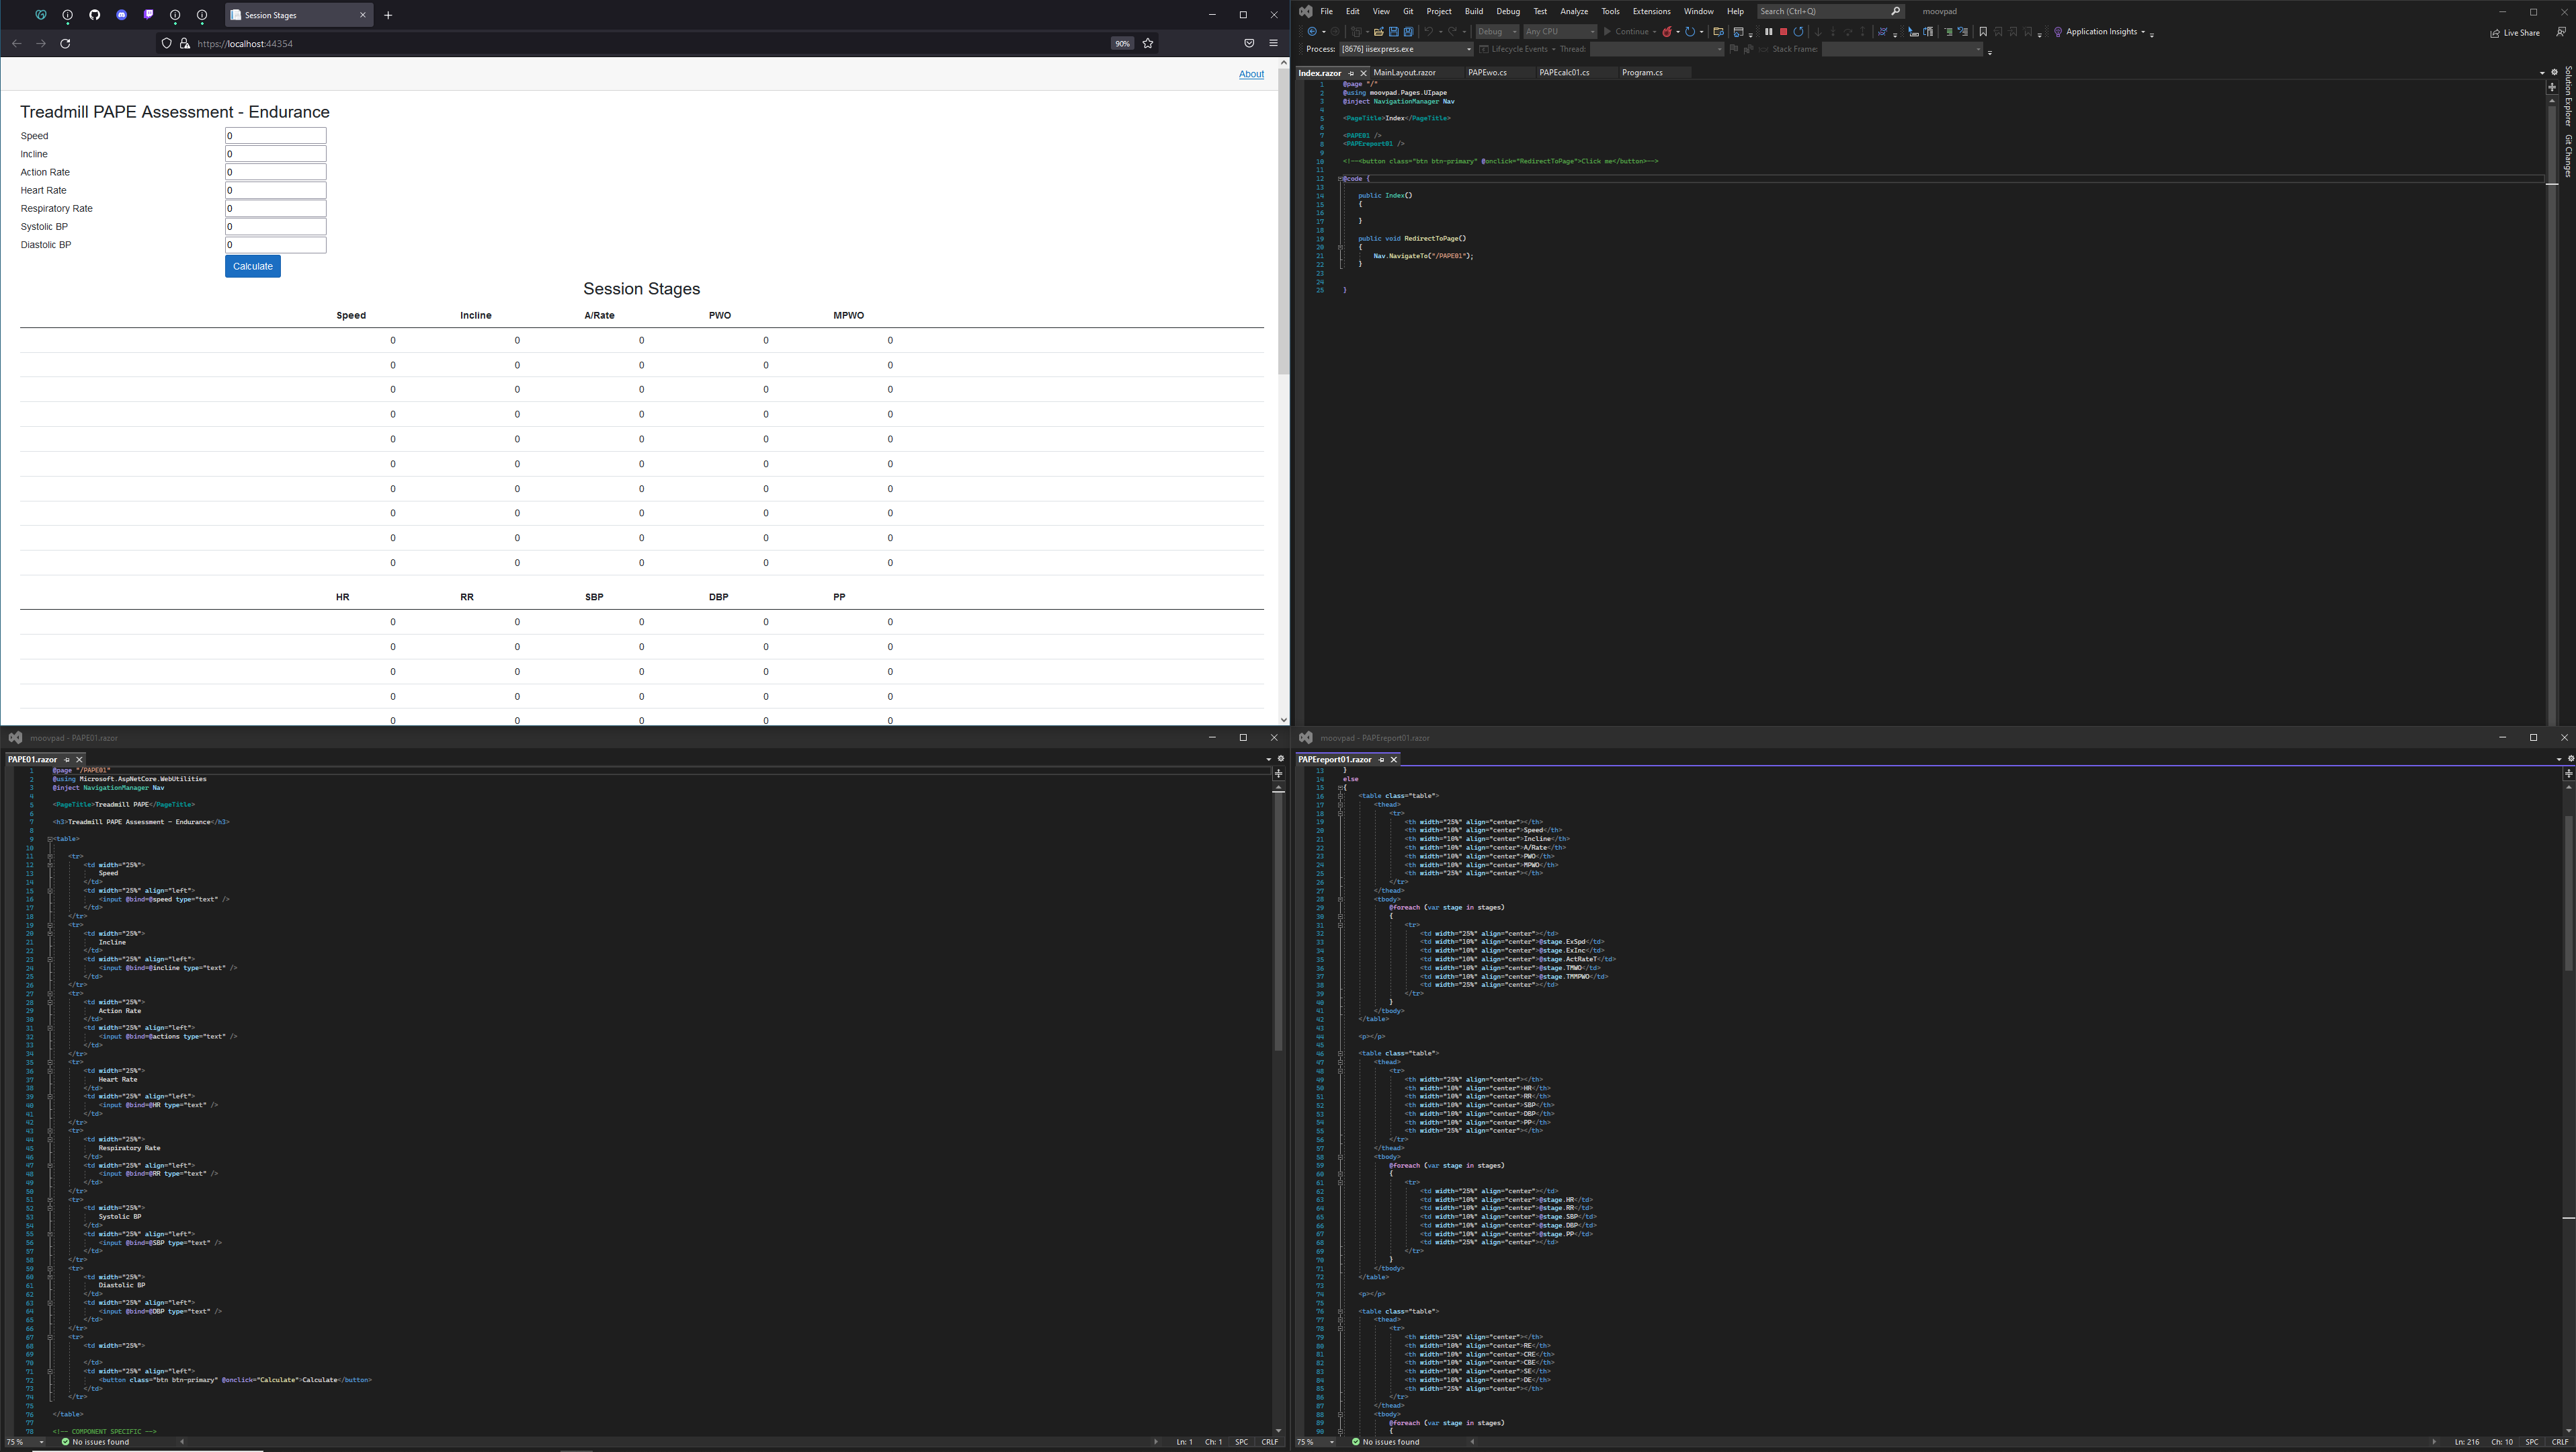Click the Open File folder icon

pyautogui.click(x=1379, y=32)
